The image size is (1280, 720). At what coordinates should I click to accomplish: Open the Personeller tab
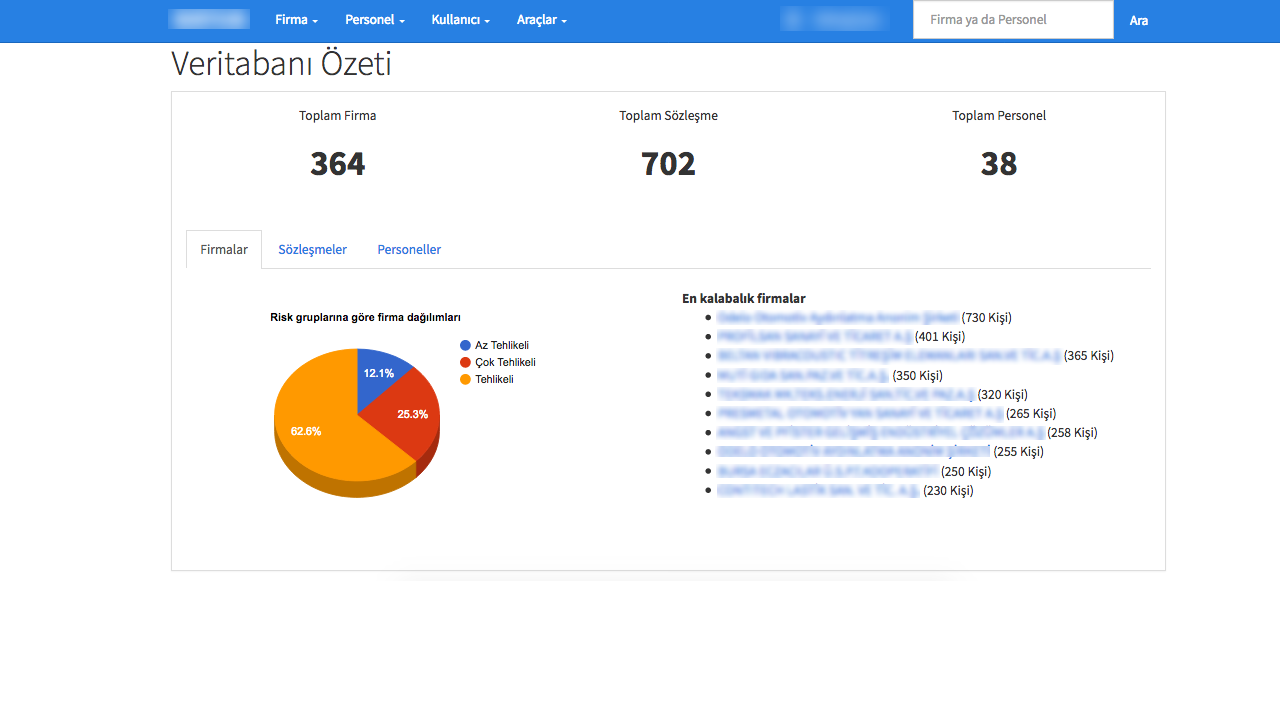[x=409, y=250]
